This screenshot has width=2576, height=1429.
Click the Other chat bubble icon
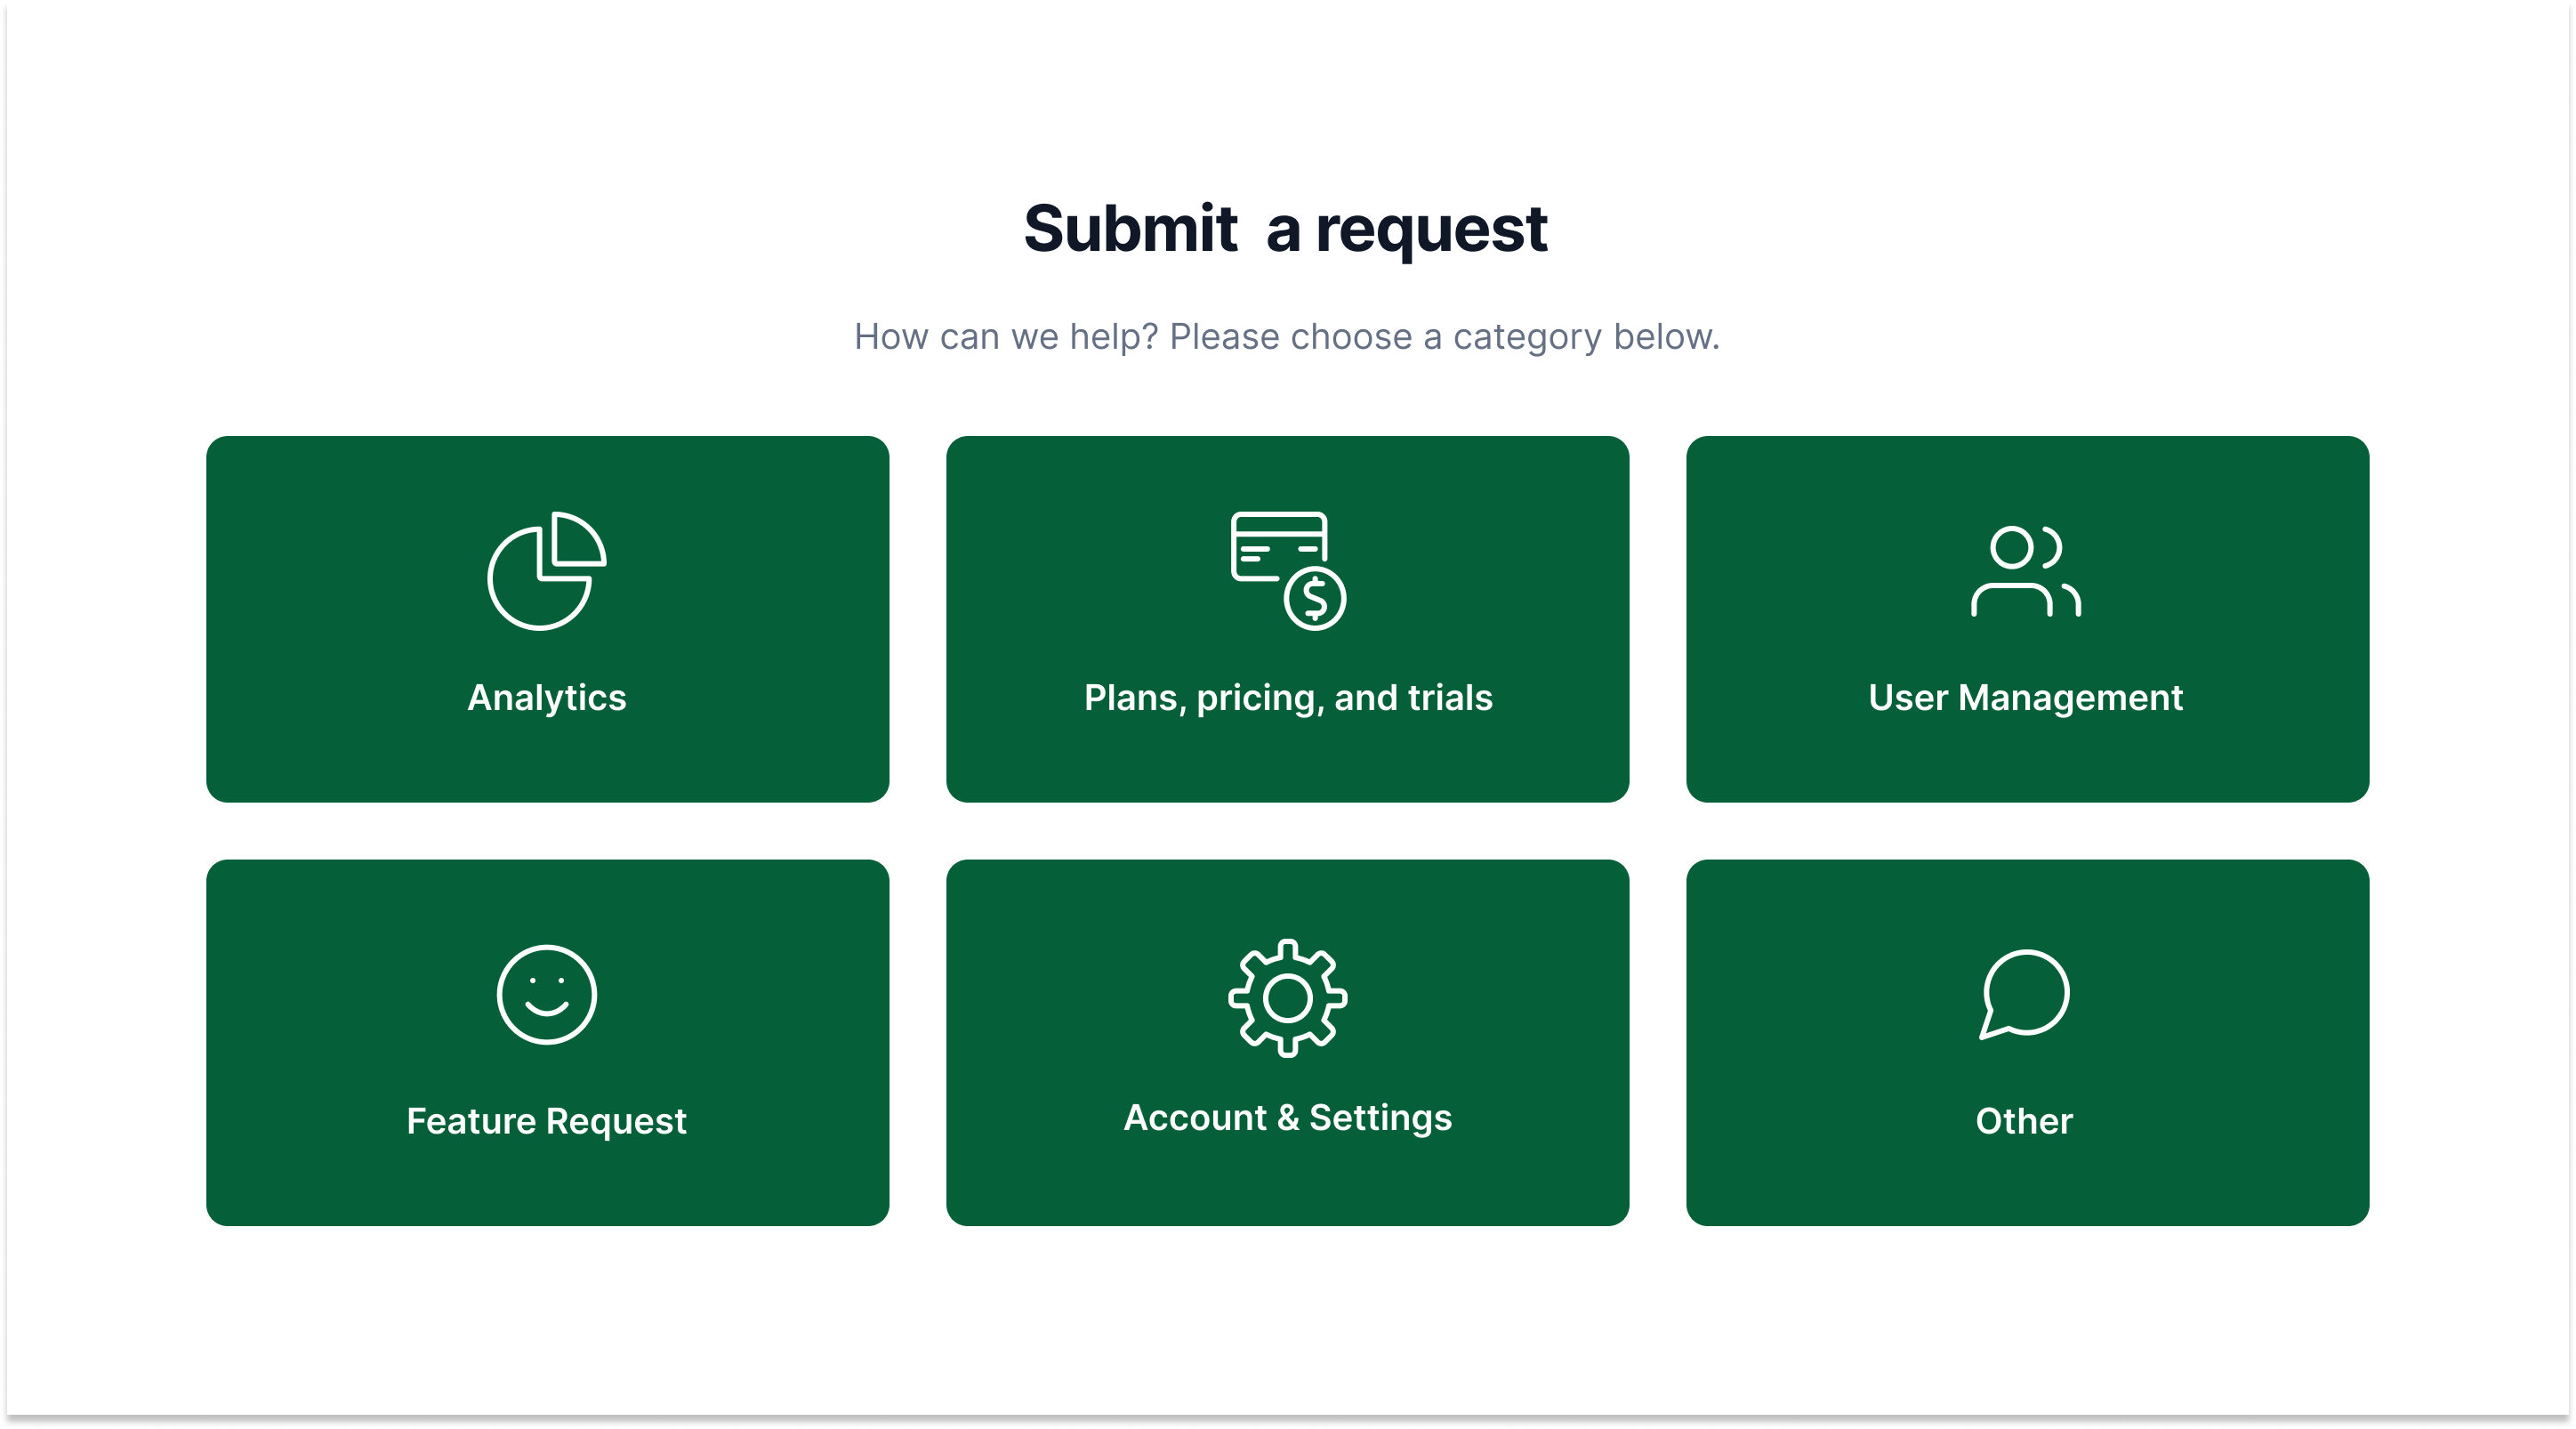[2025, 995]
